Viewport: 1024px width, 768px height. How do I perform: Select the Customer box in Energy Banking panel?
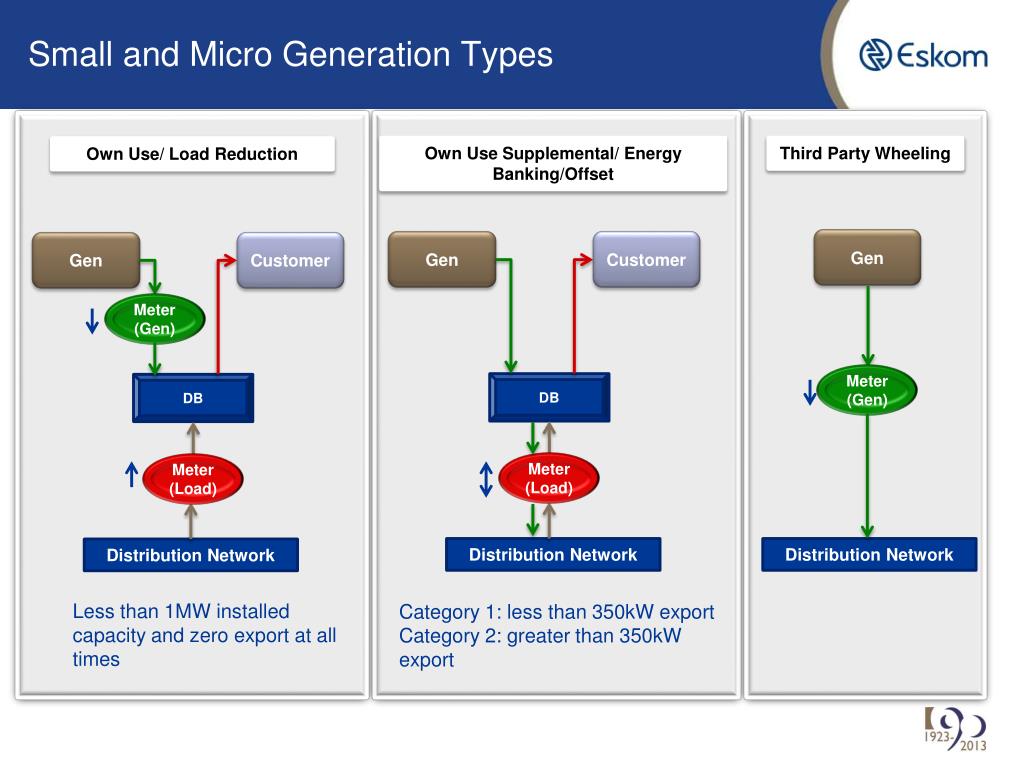646,259
